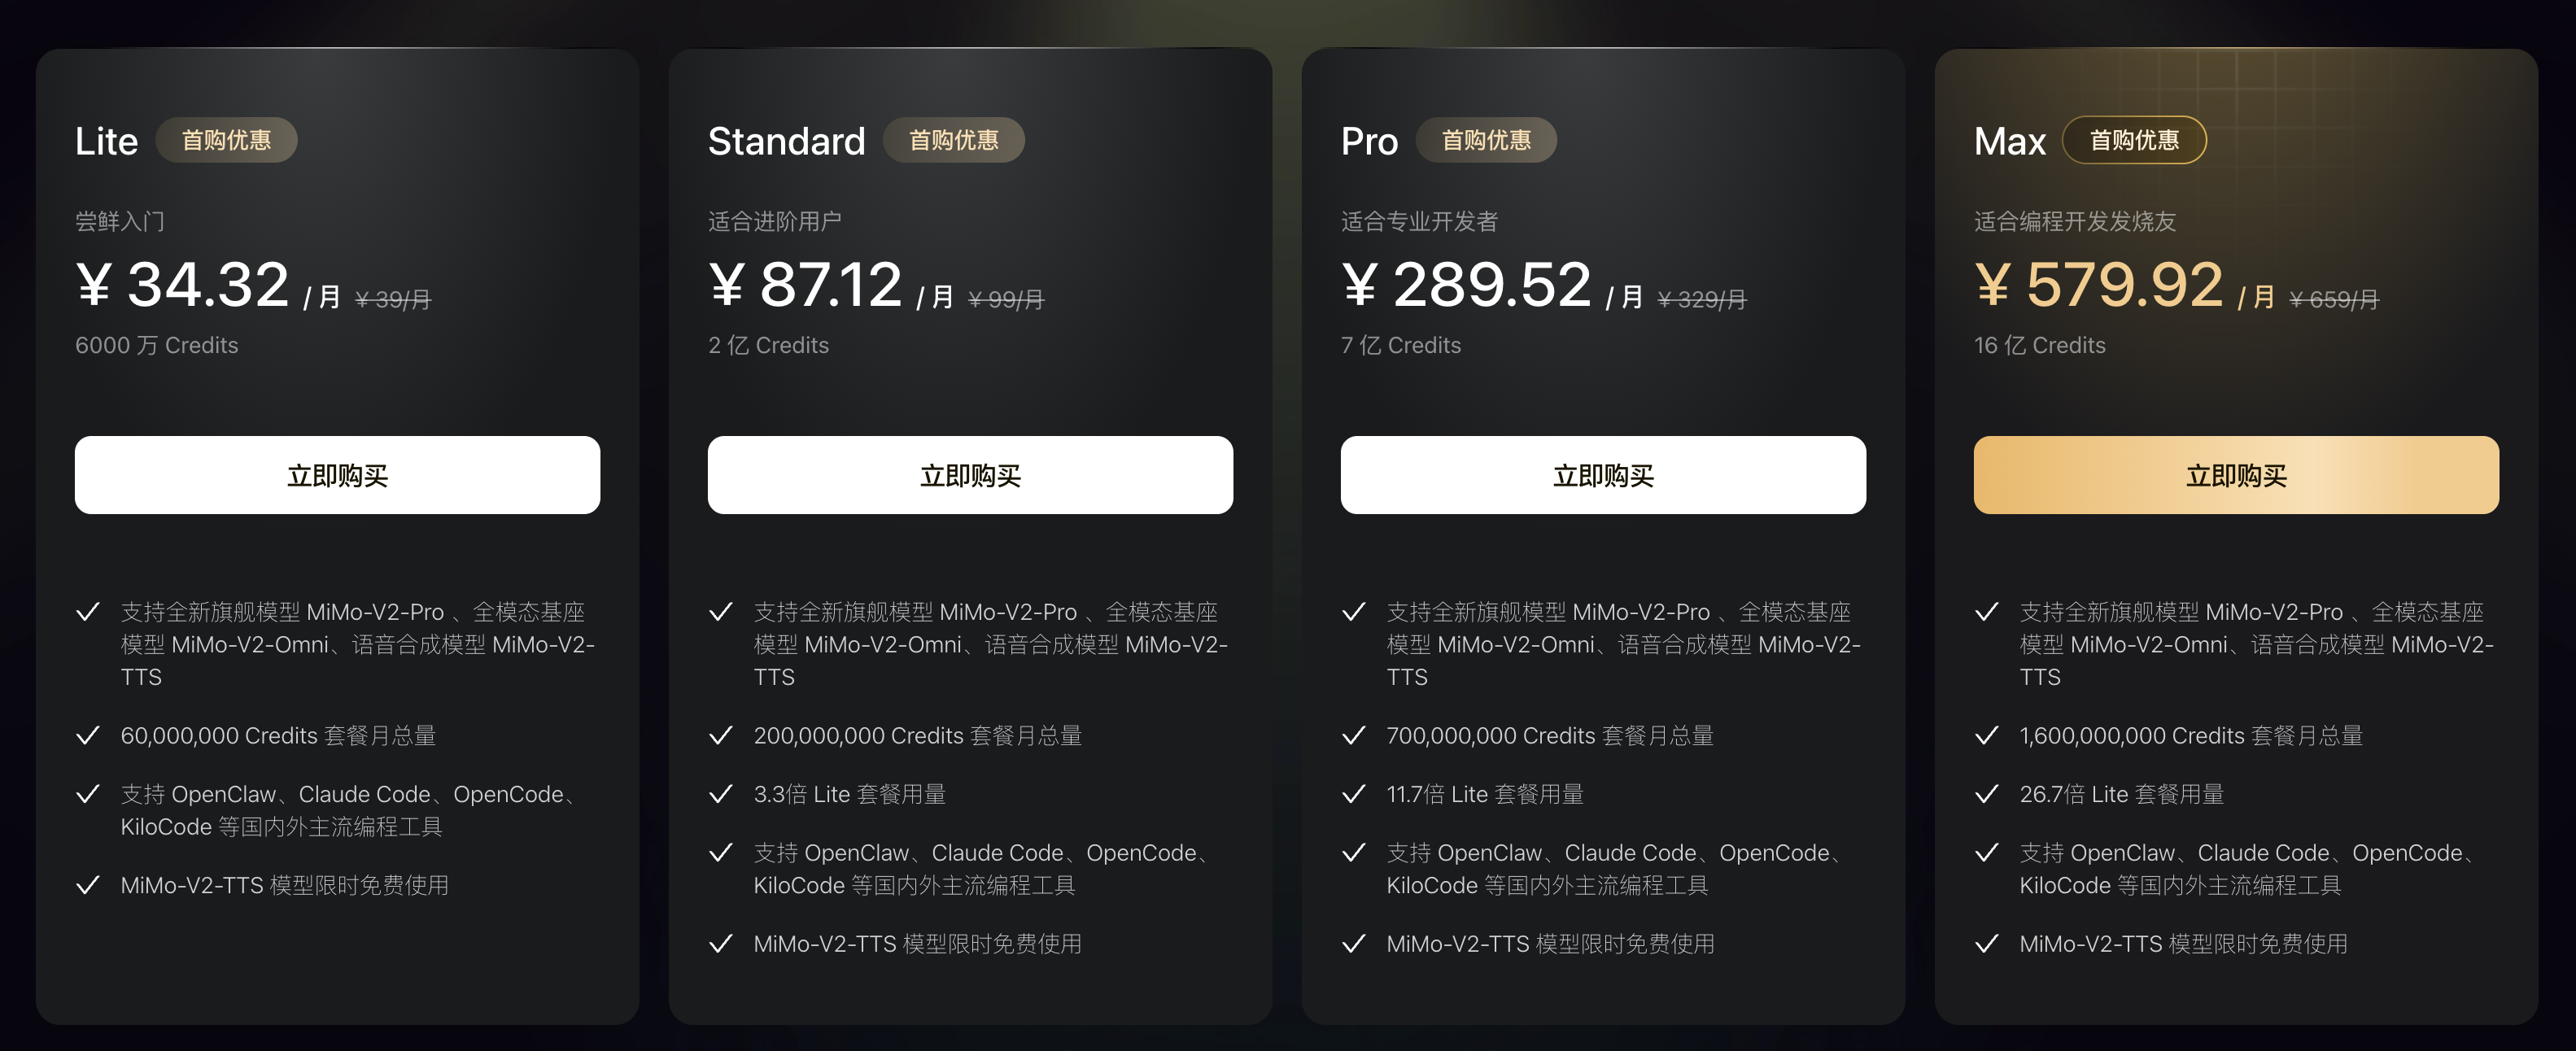Click checkmark next to 3.3倍 Lite 套餐用量
Viewport: 2576px width, 1051px height.
[720, 794]
